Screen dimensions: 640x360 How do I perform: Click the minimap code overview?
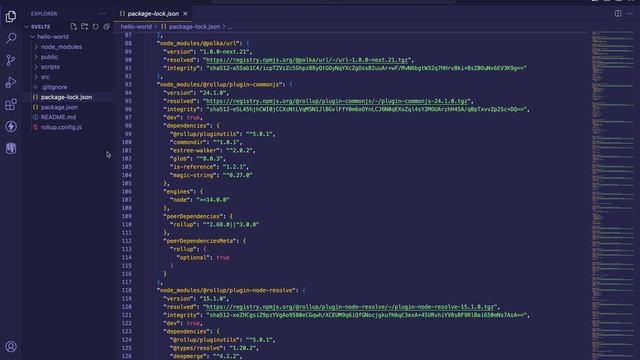(613, 196)
